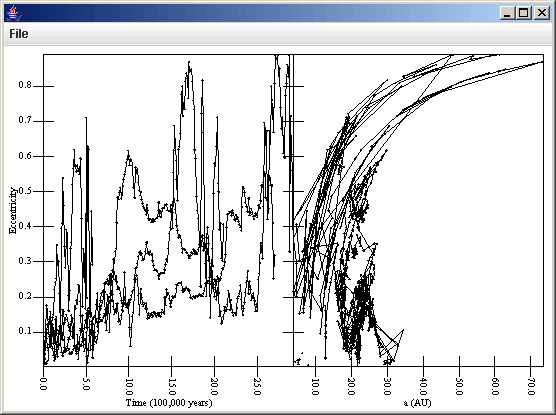Minimize the plot window
Viewport: 556px width, 415px height.
pyautogui.click(x=507, y=13)
